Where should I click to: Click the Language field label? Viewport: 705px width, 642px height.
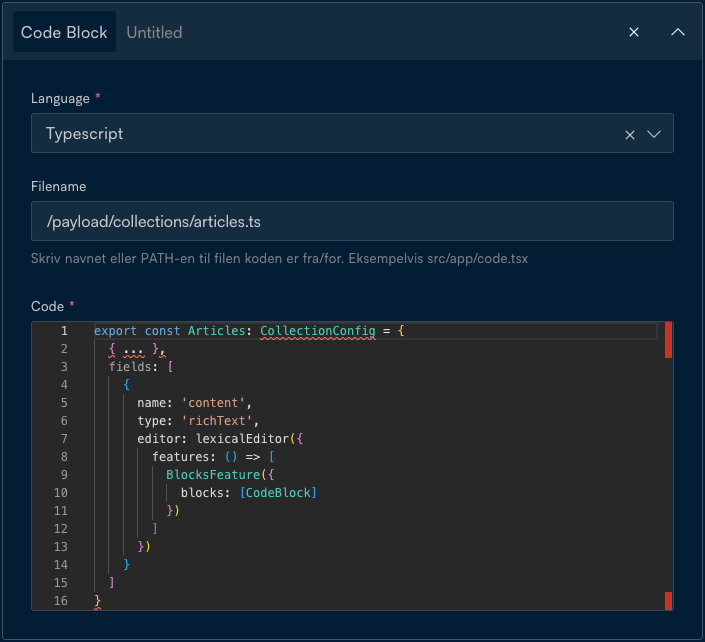pos(60,98)
